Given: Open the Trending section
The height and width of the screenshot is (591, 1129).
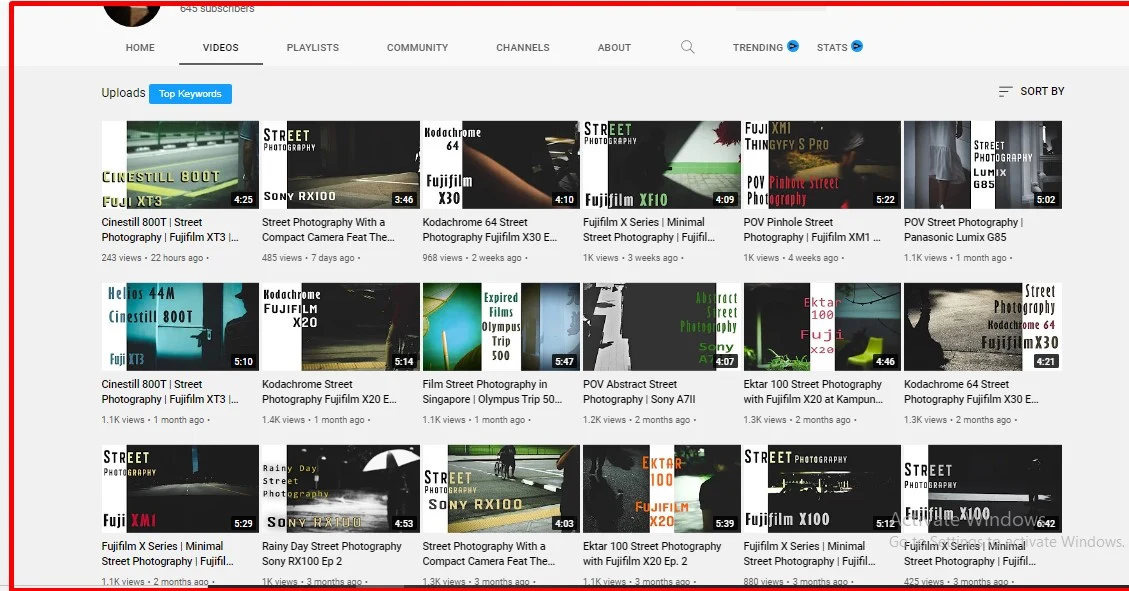Looking at the screenshot, I should pyautogui.click(x=757, y=48).
